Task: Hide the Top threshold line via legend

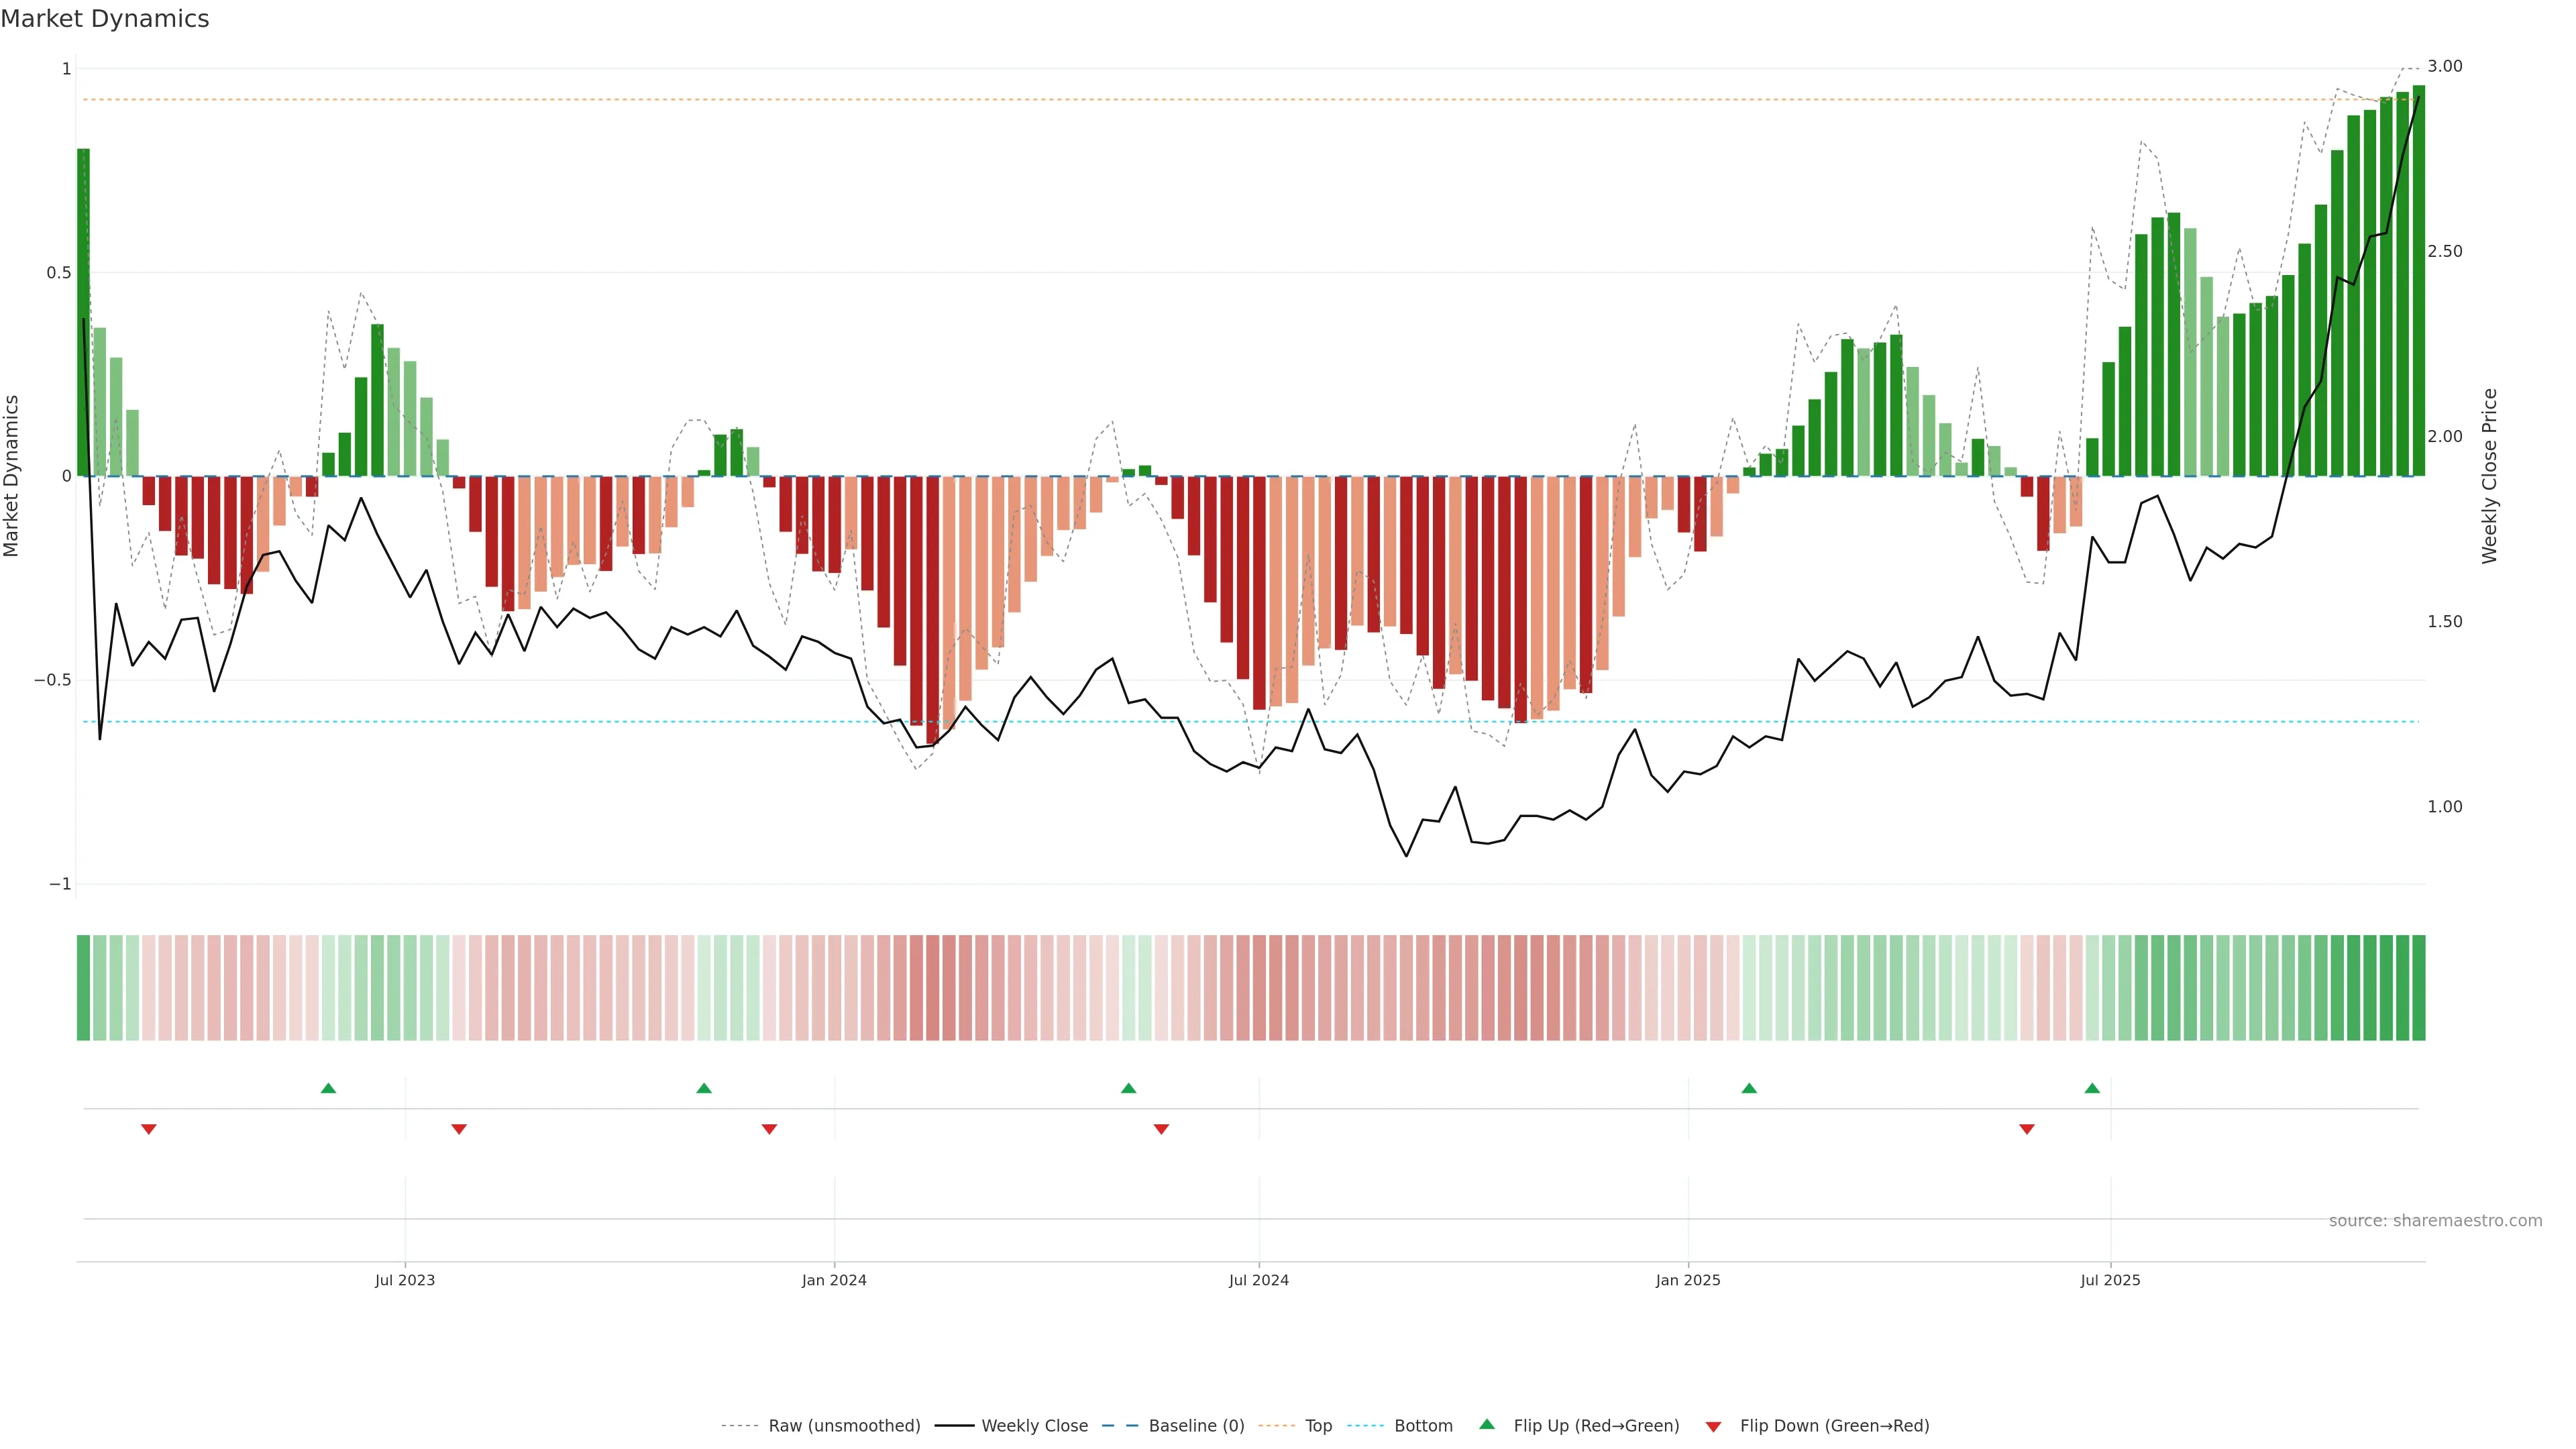Action: point(1318,1426)
